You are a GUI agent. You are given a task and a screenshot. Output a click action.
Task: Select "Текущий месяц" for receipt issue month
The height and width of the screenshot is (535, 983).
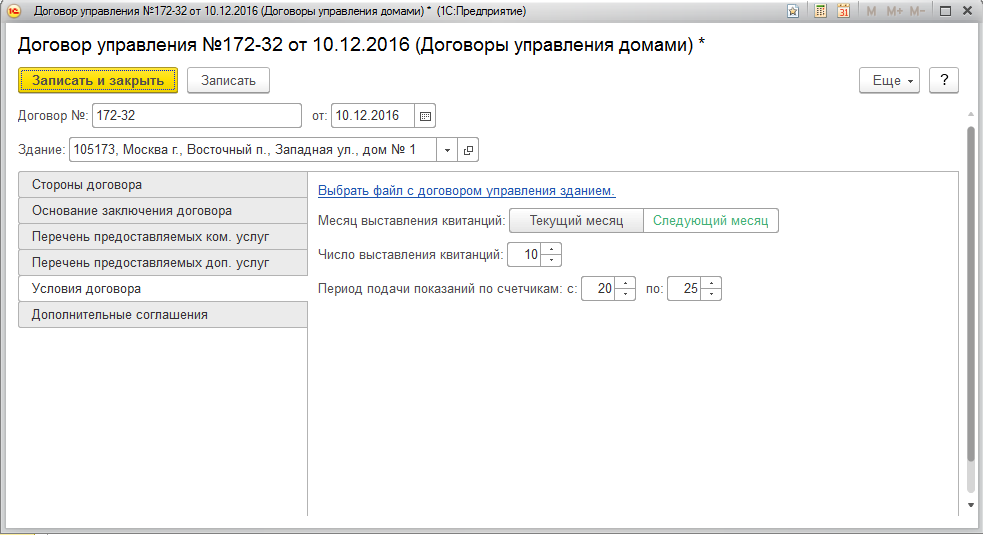pos(575,220)
